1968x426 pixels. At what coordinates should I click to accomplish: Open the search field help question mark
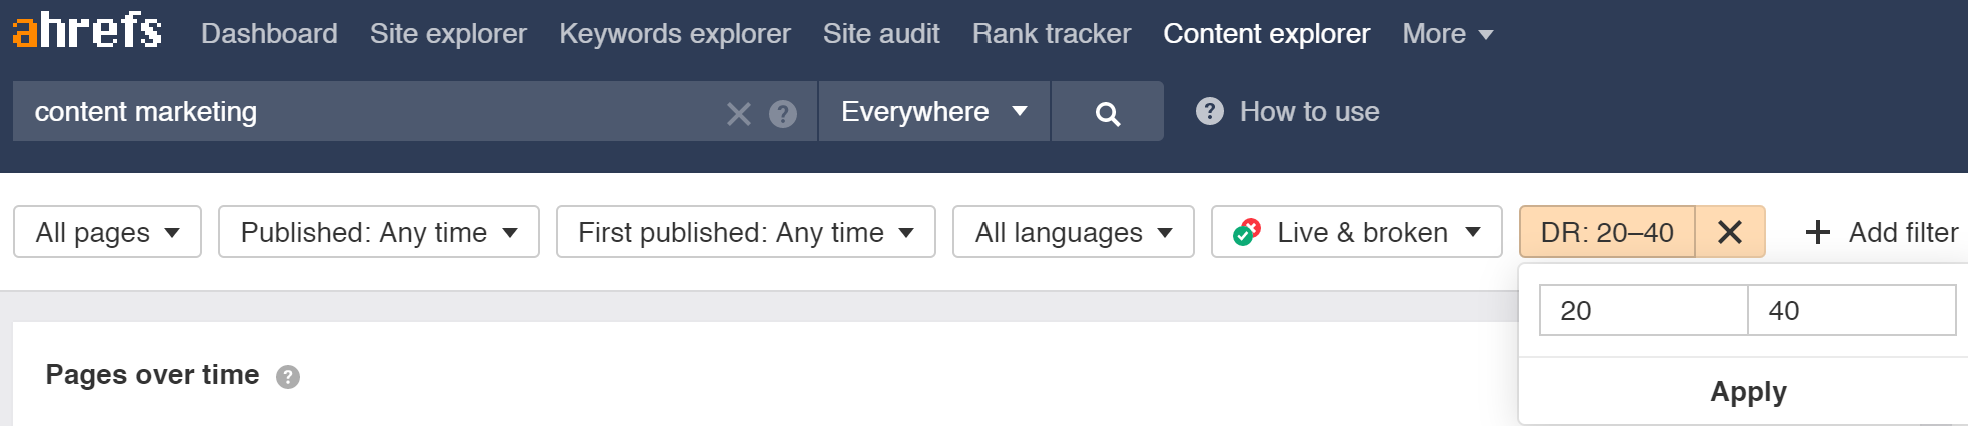[x=783, y=114]
